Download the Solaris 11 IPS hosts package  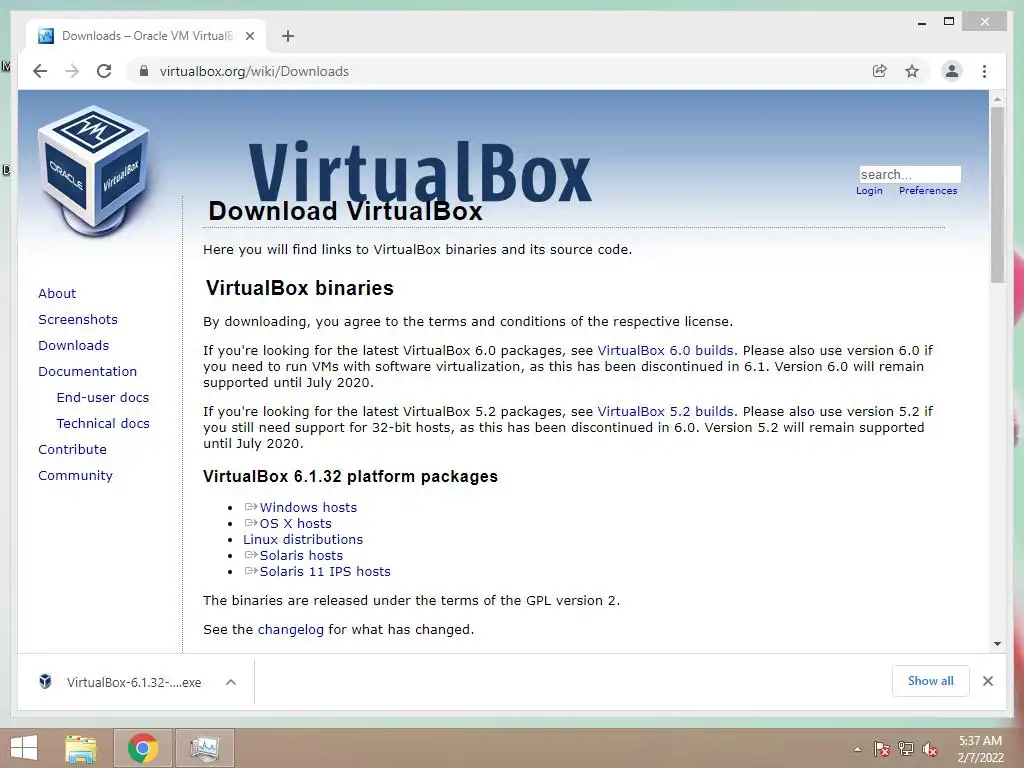(325, 571)
